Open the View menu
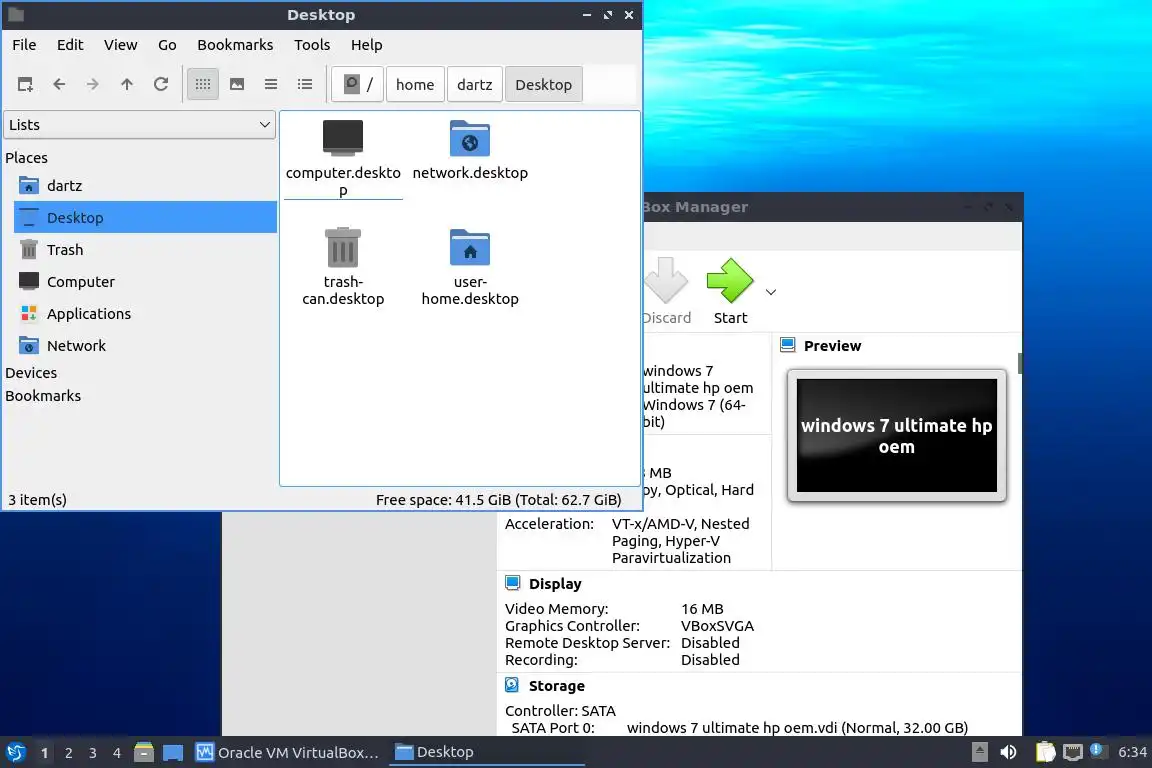Viewport: 1152px width, 768px height. click(x=120, y=45)
